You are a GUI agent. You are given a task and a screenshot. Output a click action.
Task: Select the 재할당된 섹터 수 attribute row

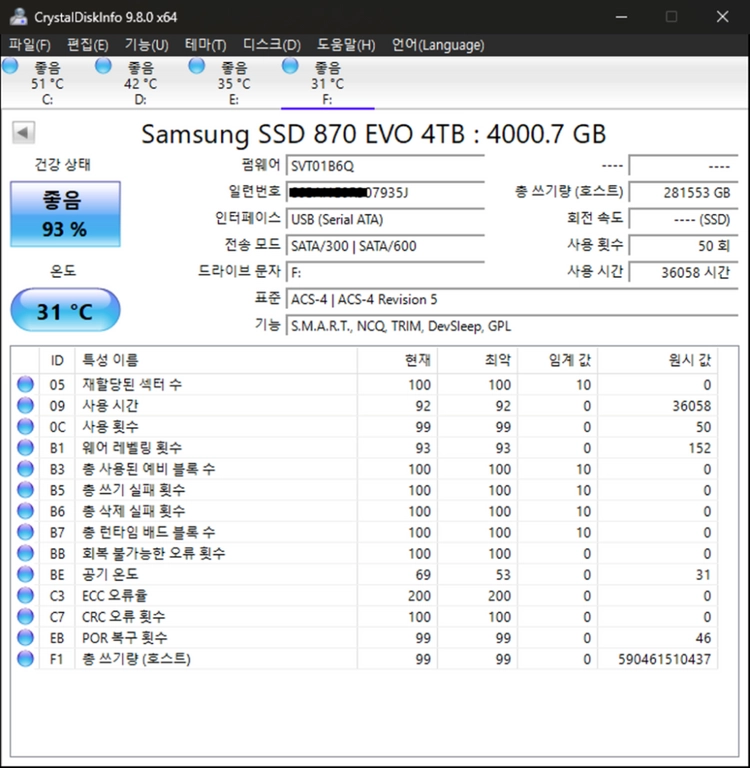click(364, 384)
